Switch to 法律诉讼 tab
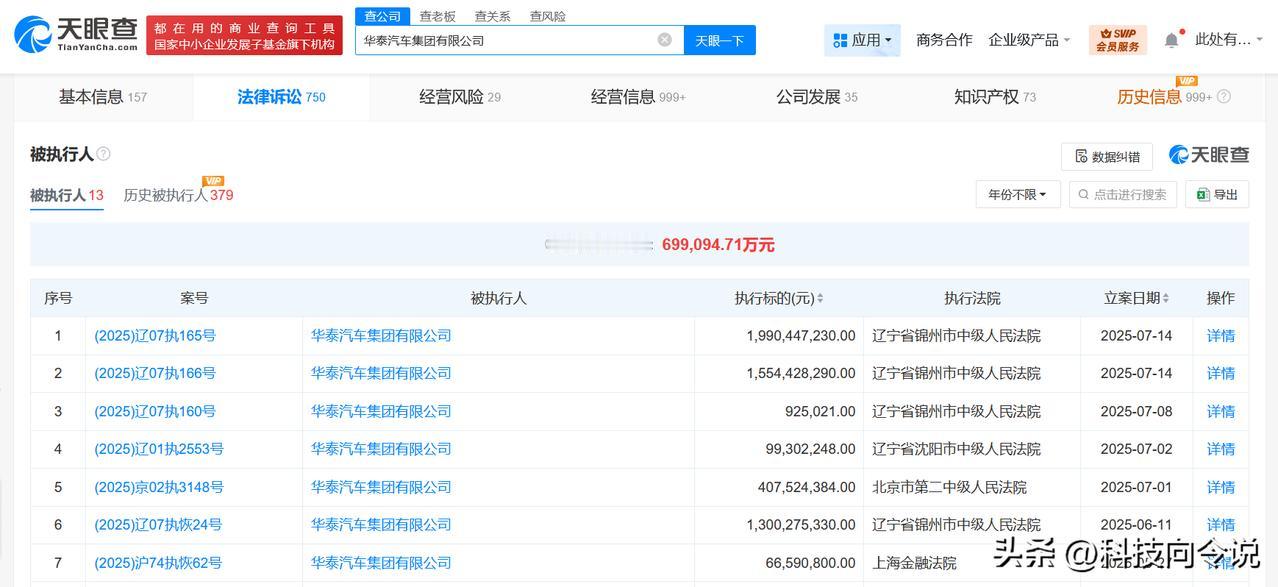Viewport: 1278px width, 587px height. click(281, 97)
